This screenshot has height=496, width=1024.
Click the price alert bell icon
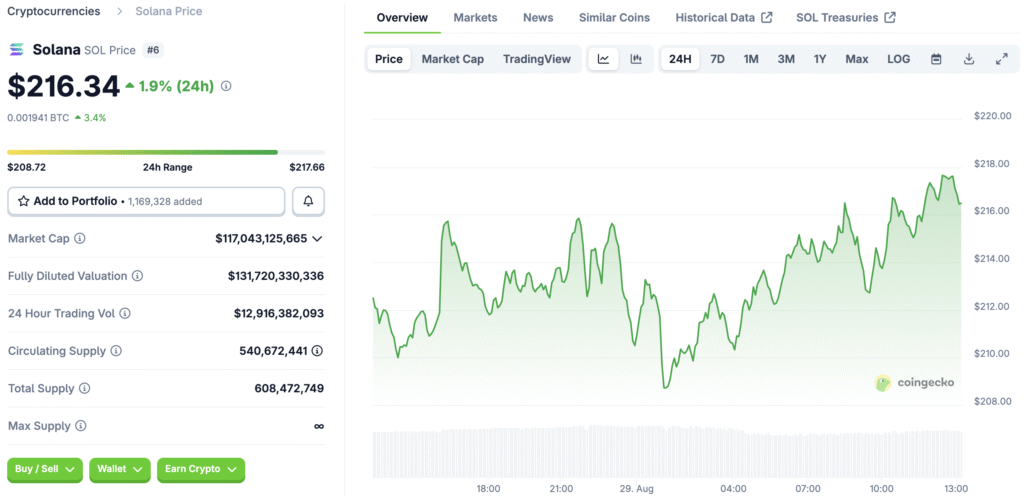click(x=308, y=201)
